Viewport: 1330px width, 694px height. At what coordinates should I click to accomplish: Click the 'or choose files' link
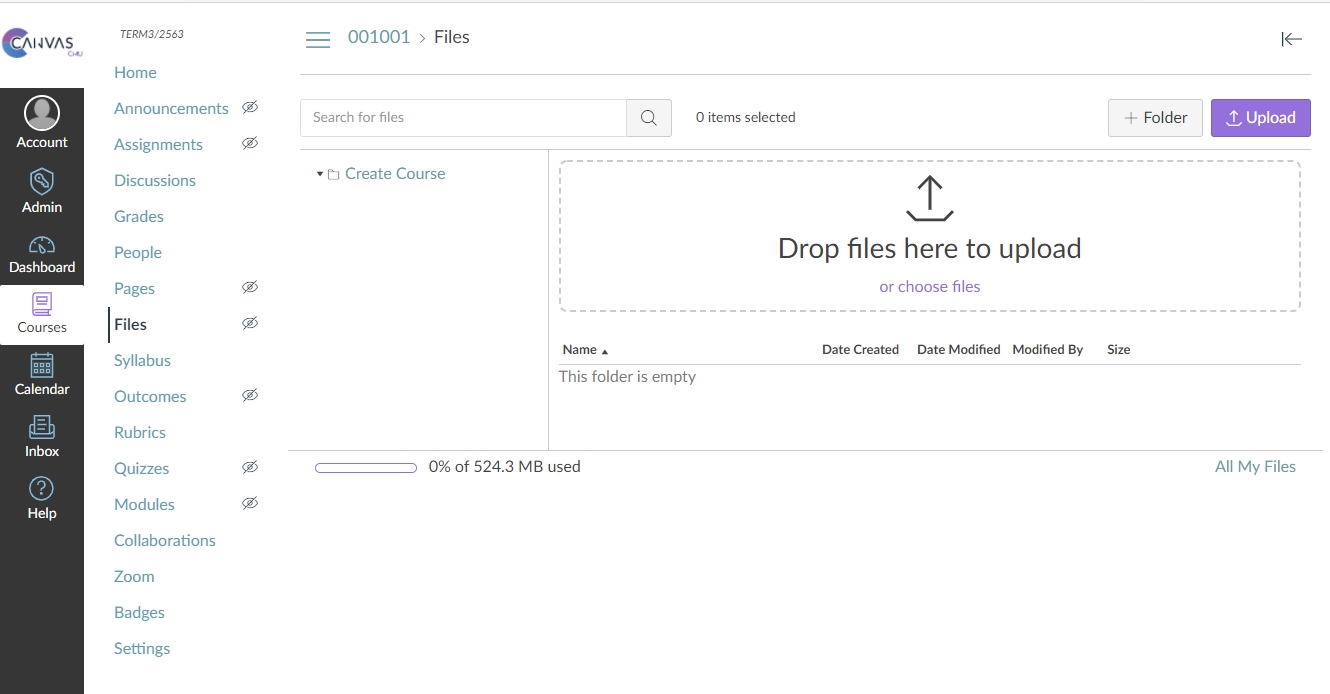click(x=929, y=287)
